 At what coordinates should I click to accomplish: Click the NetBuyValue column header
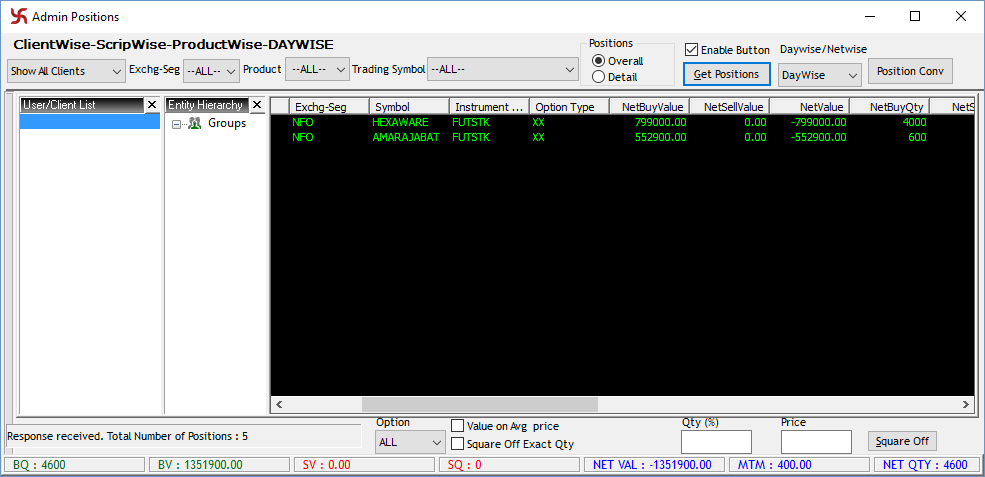(x=650, y=107)
